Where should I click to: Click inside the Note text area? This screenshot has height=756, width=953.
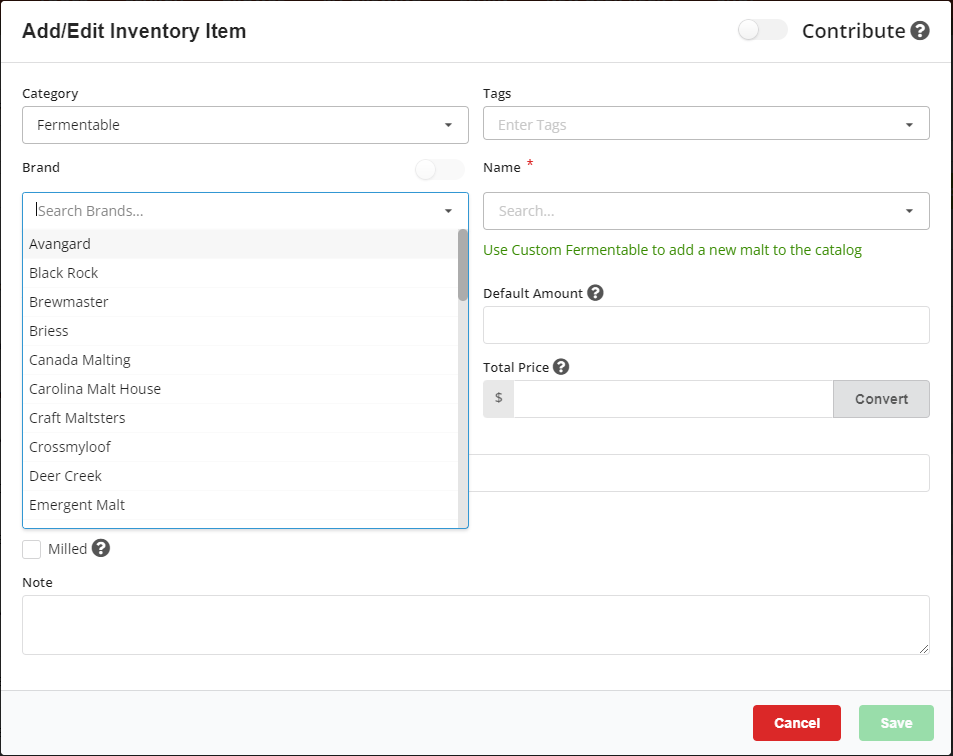click(x=475, y=625)
